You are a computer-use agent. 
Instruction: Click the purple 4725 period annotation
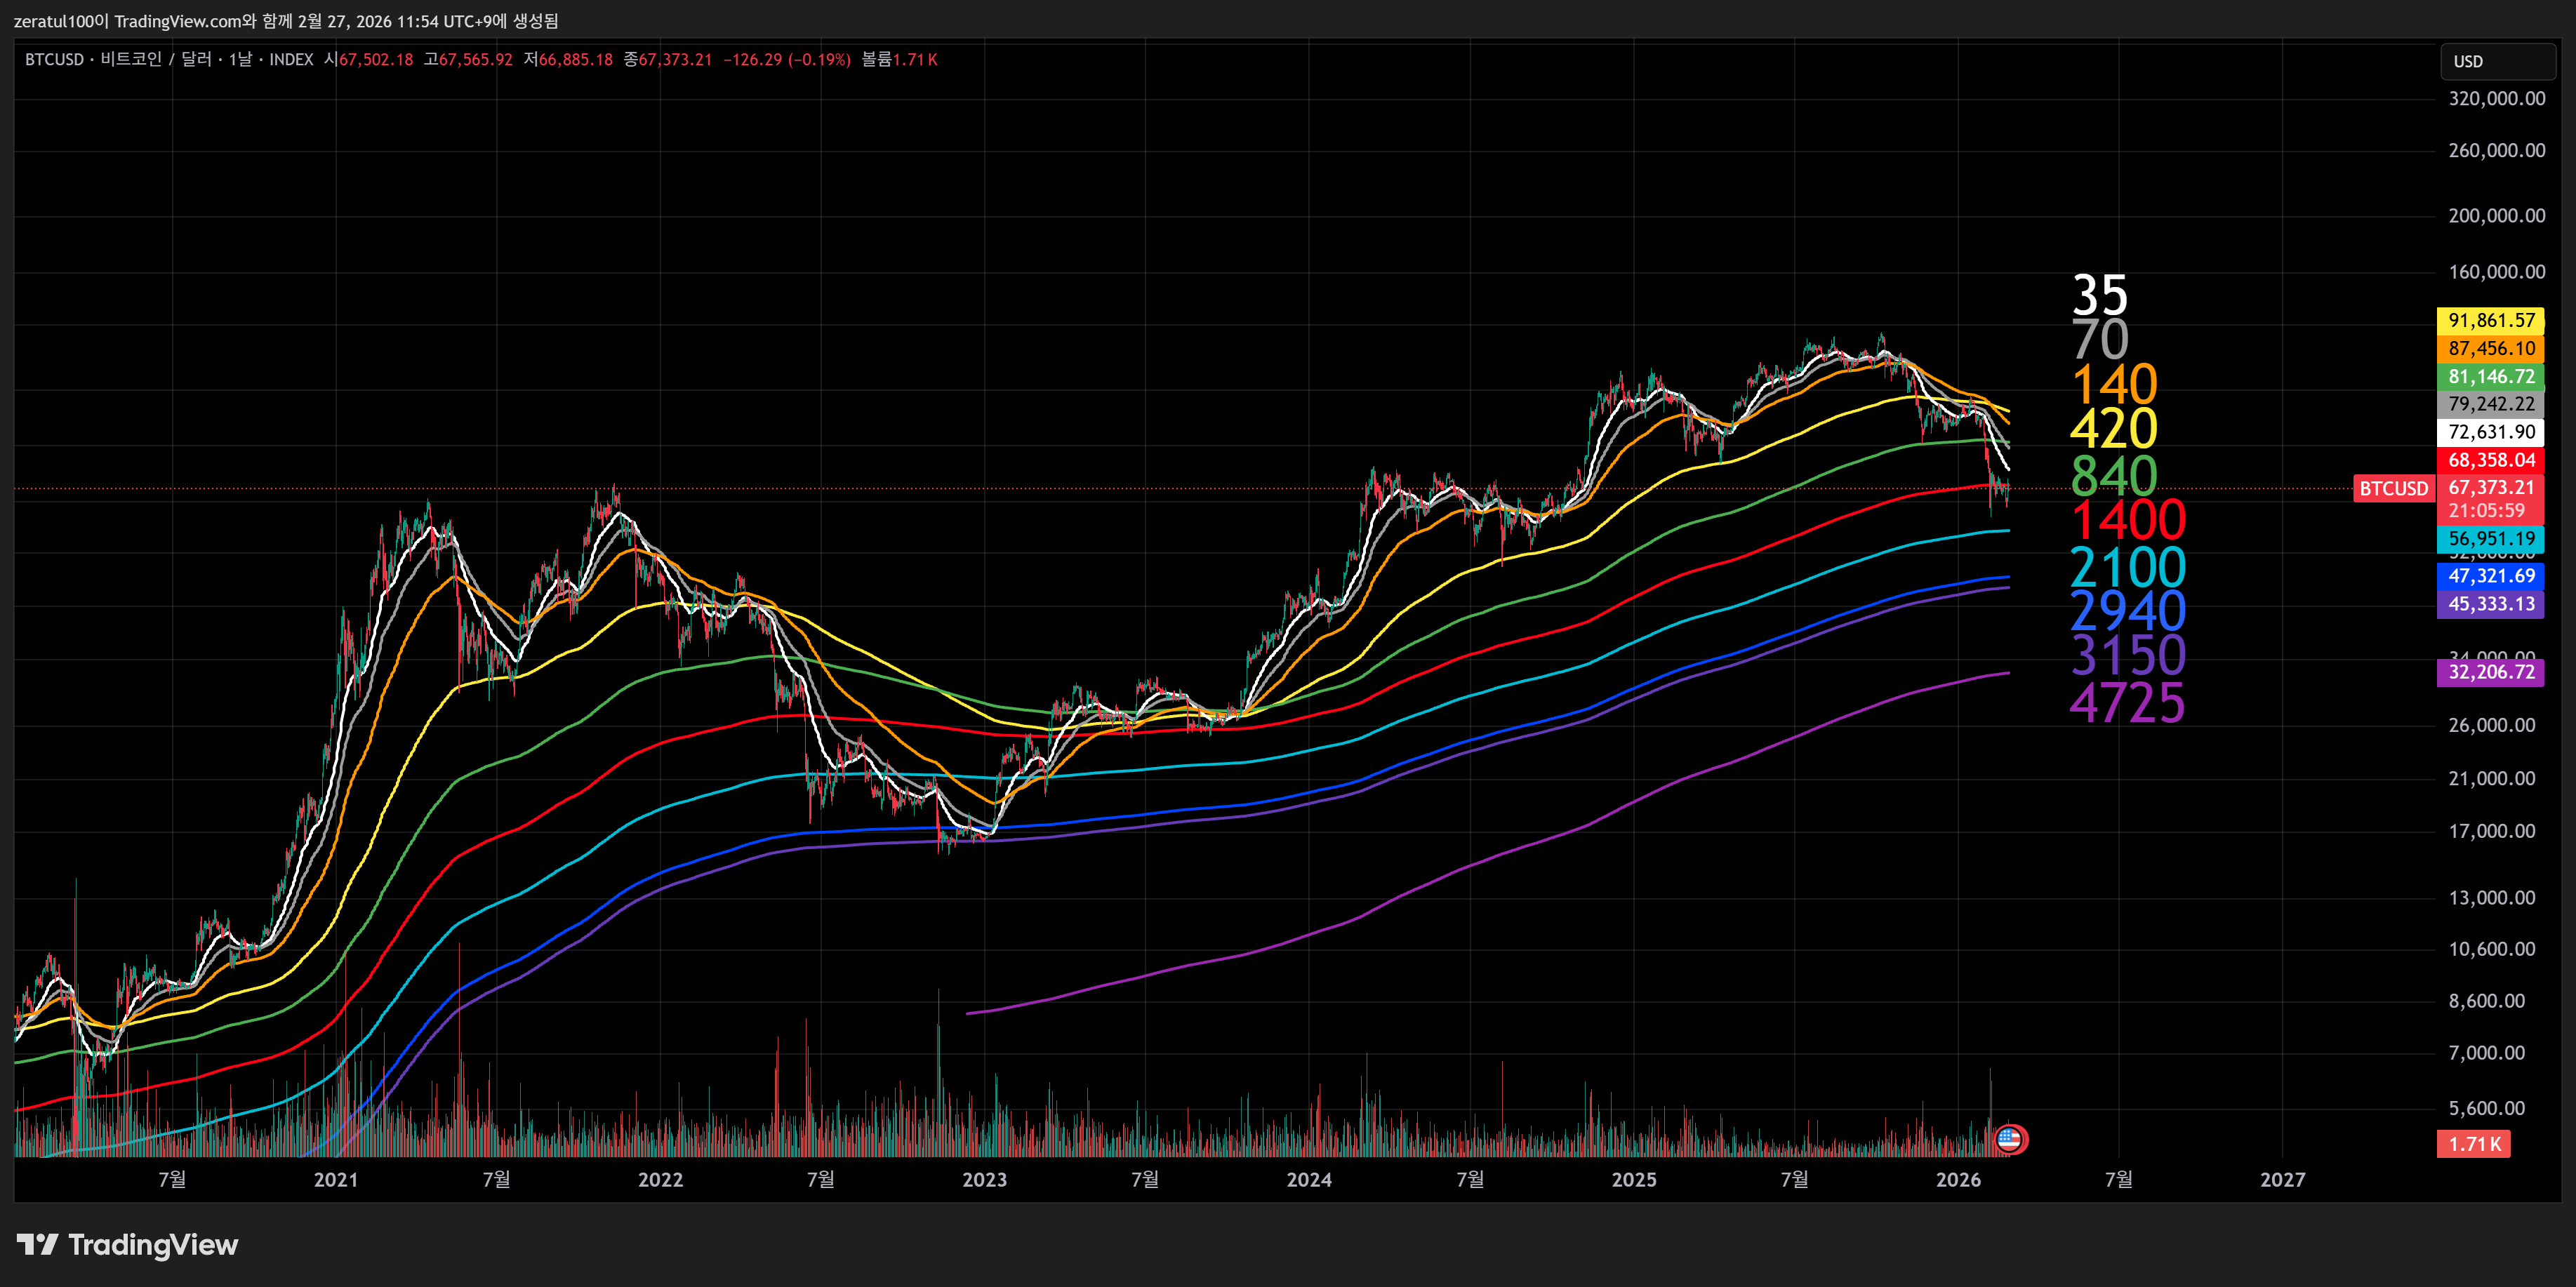coord(2128,702)
